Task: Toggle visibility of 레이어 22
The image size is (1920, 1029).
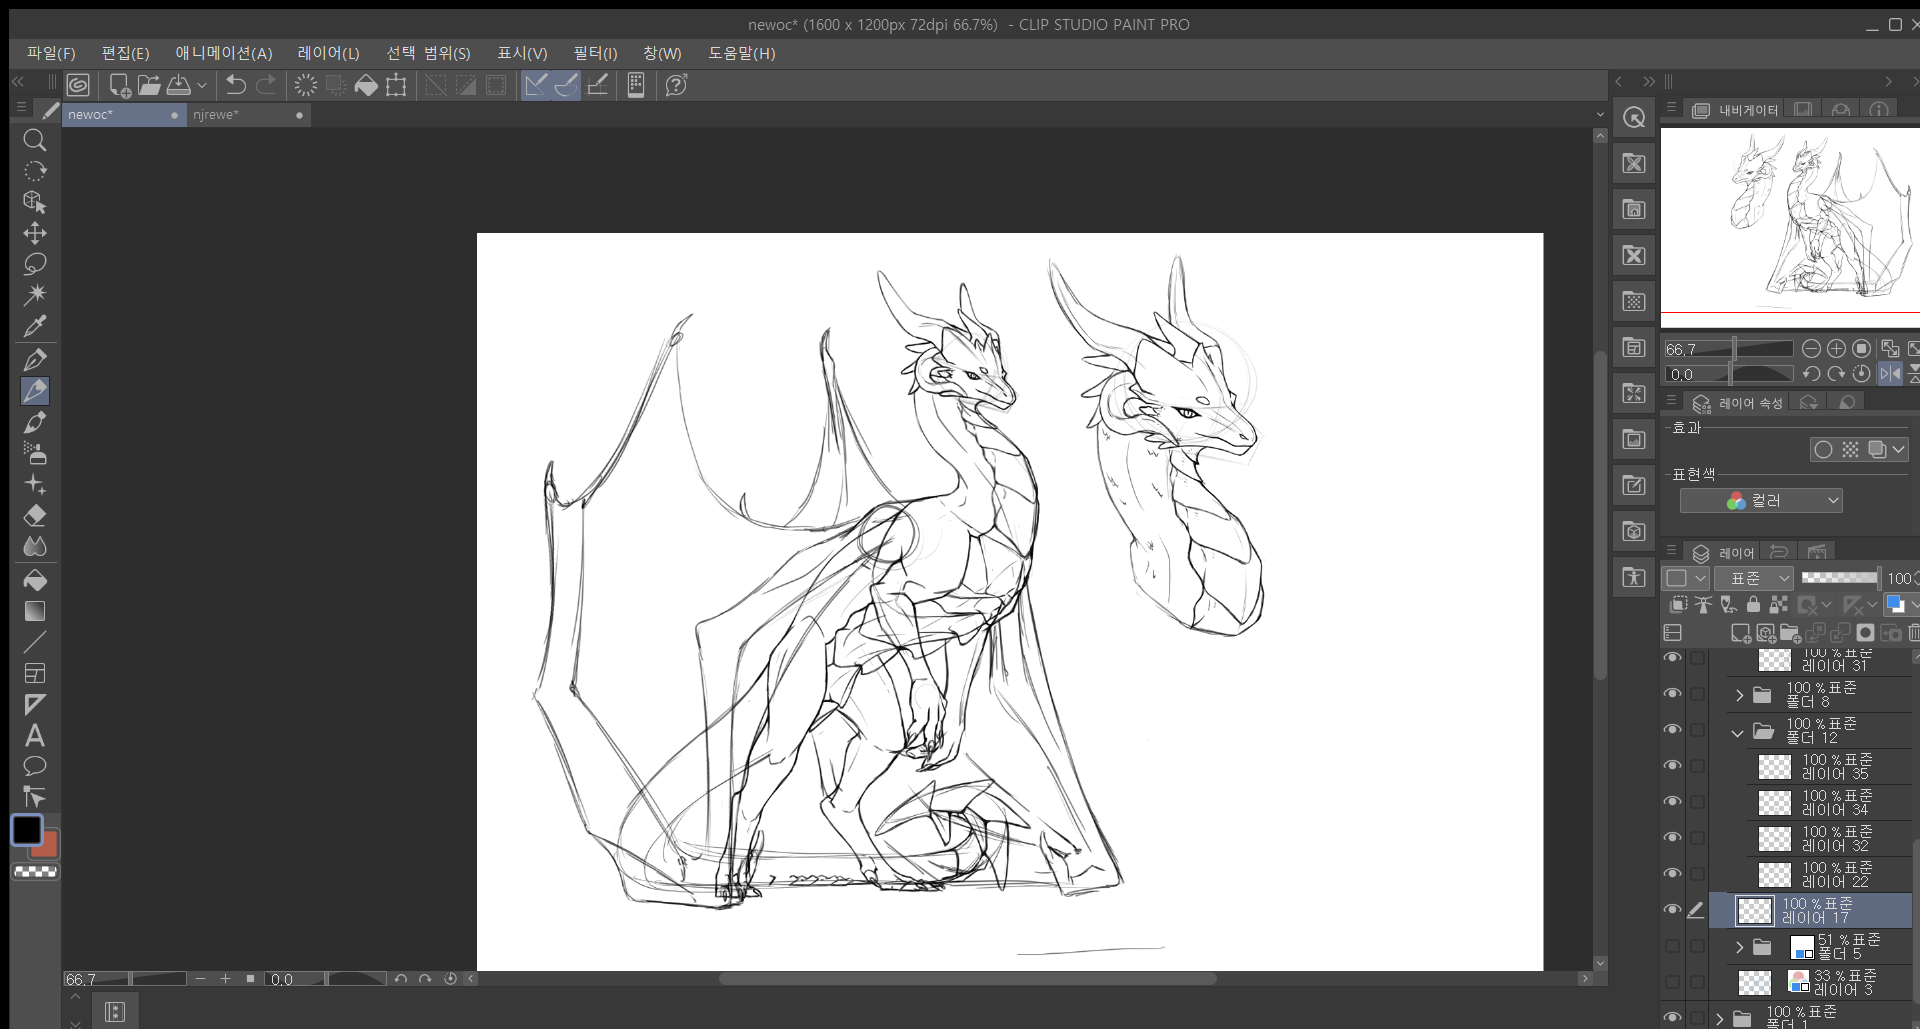Action: 1672,874
